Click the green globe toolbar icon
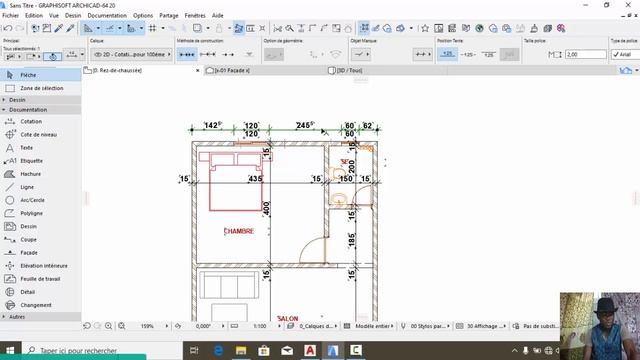 [x=480, y=28]
